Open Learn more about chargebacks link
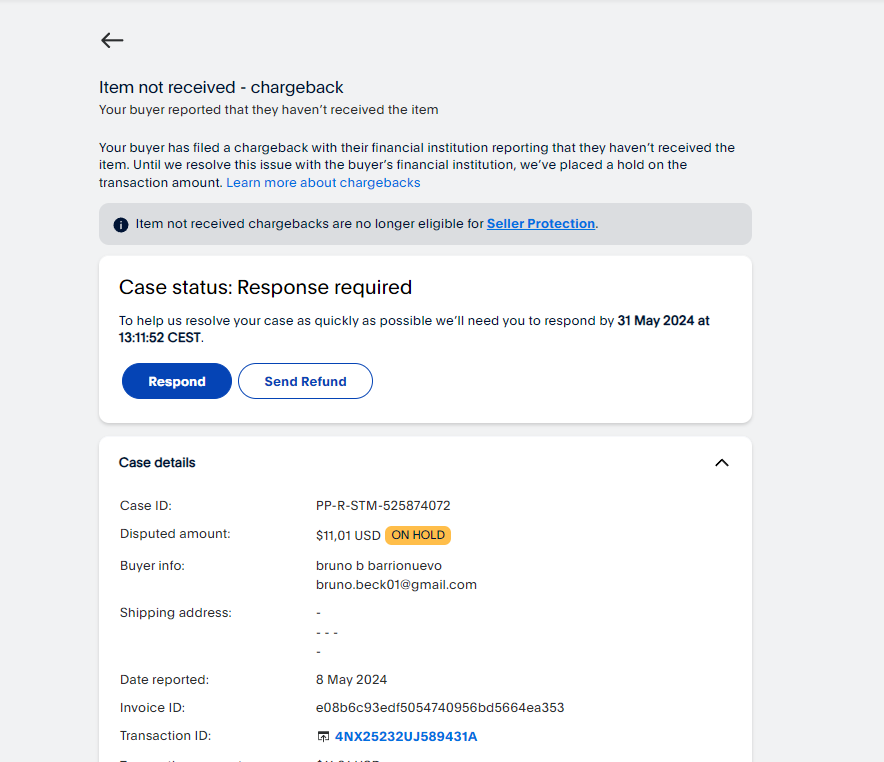This screenshot has height=762, width=884. pyautogui.click(x=323, y=183)
